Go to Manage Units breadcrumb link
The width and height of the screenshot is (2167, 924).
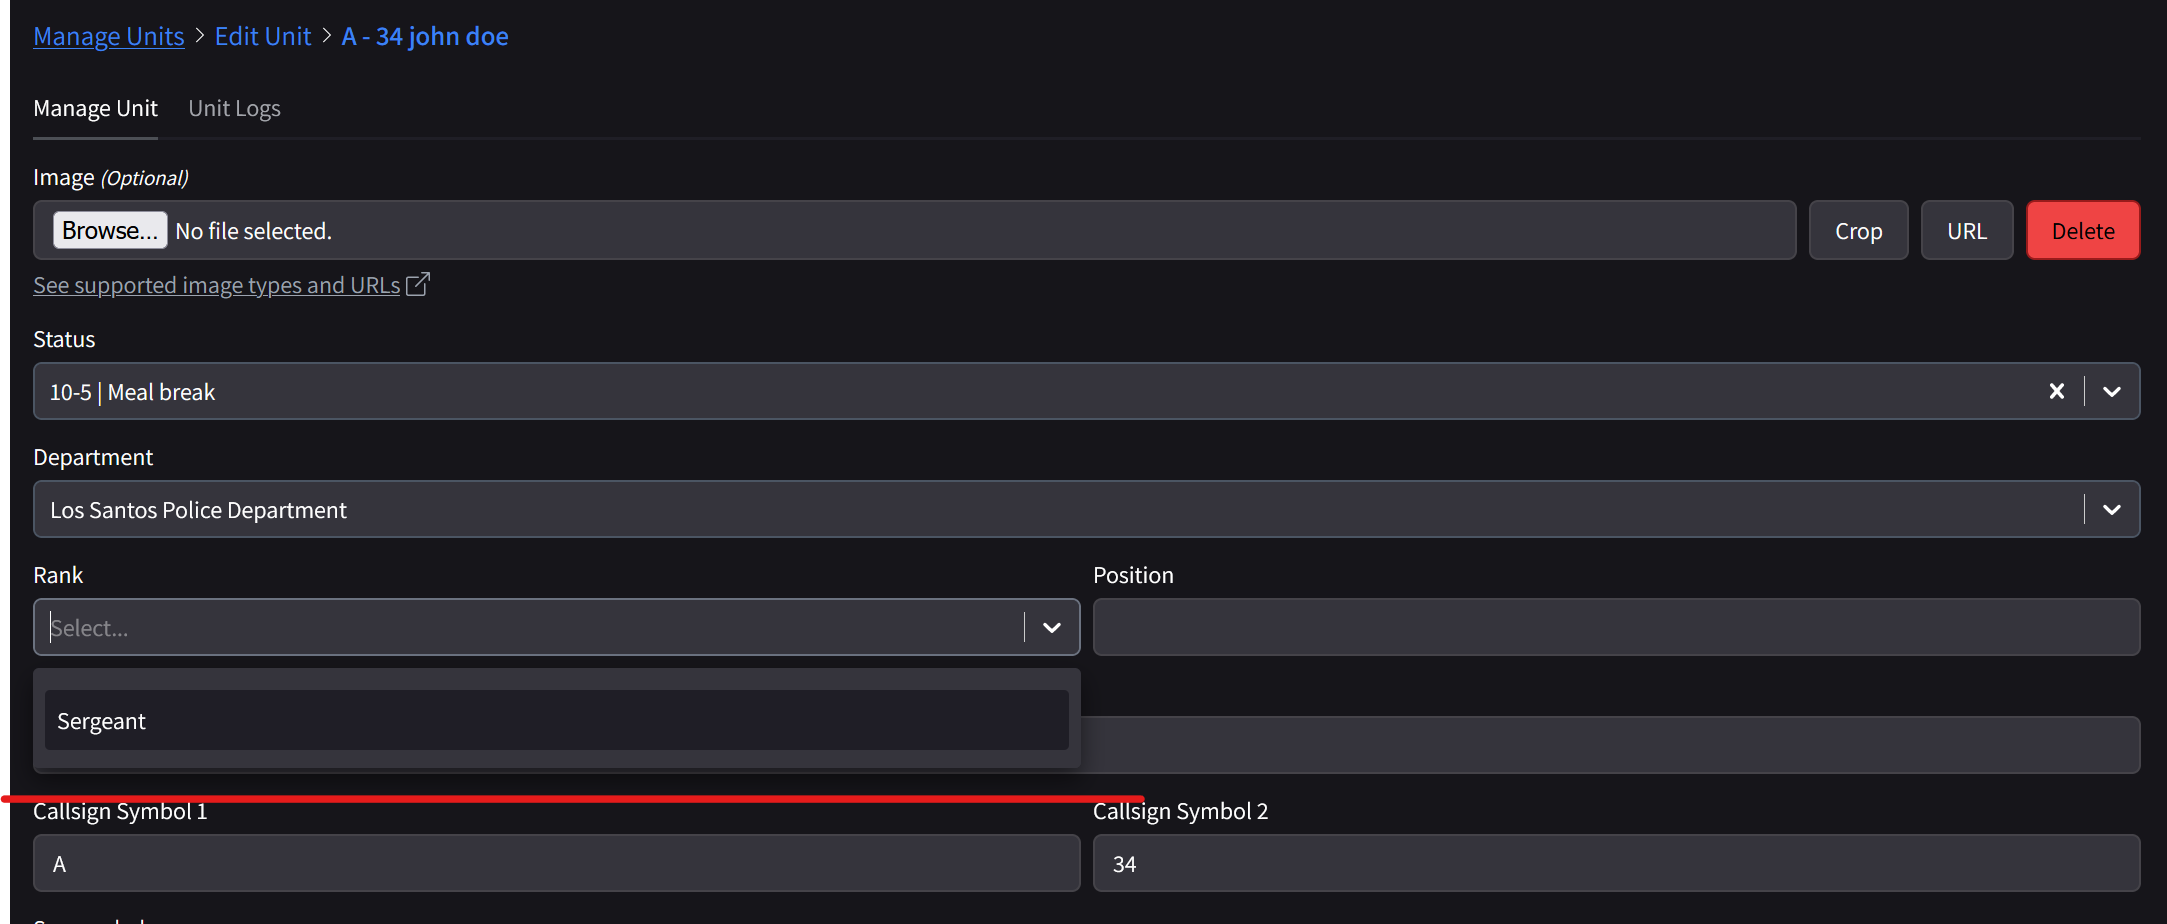click(x=108, y=36)
